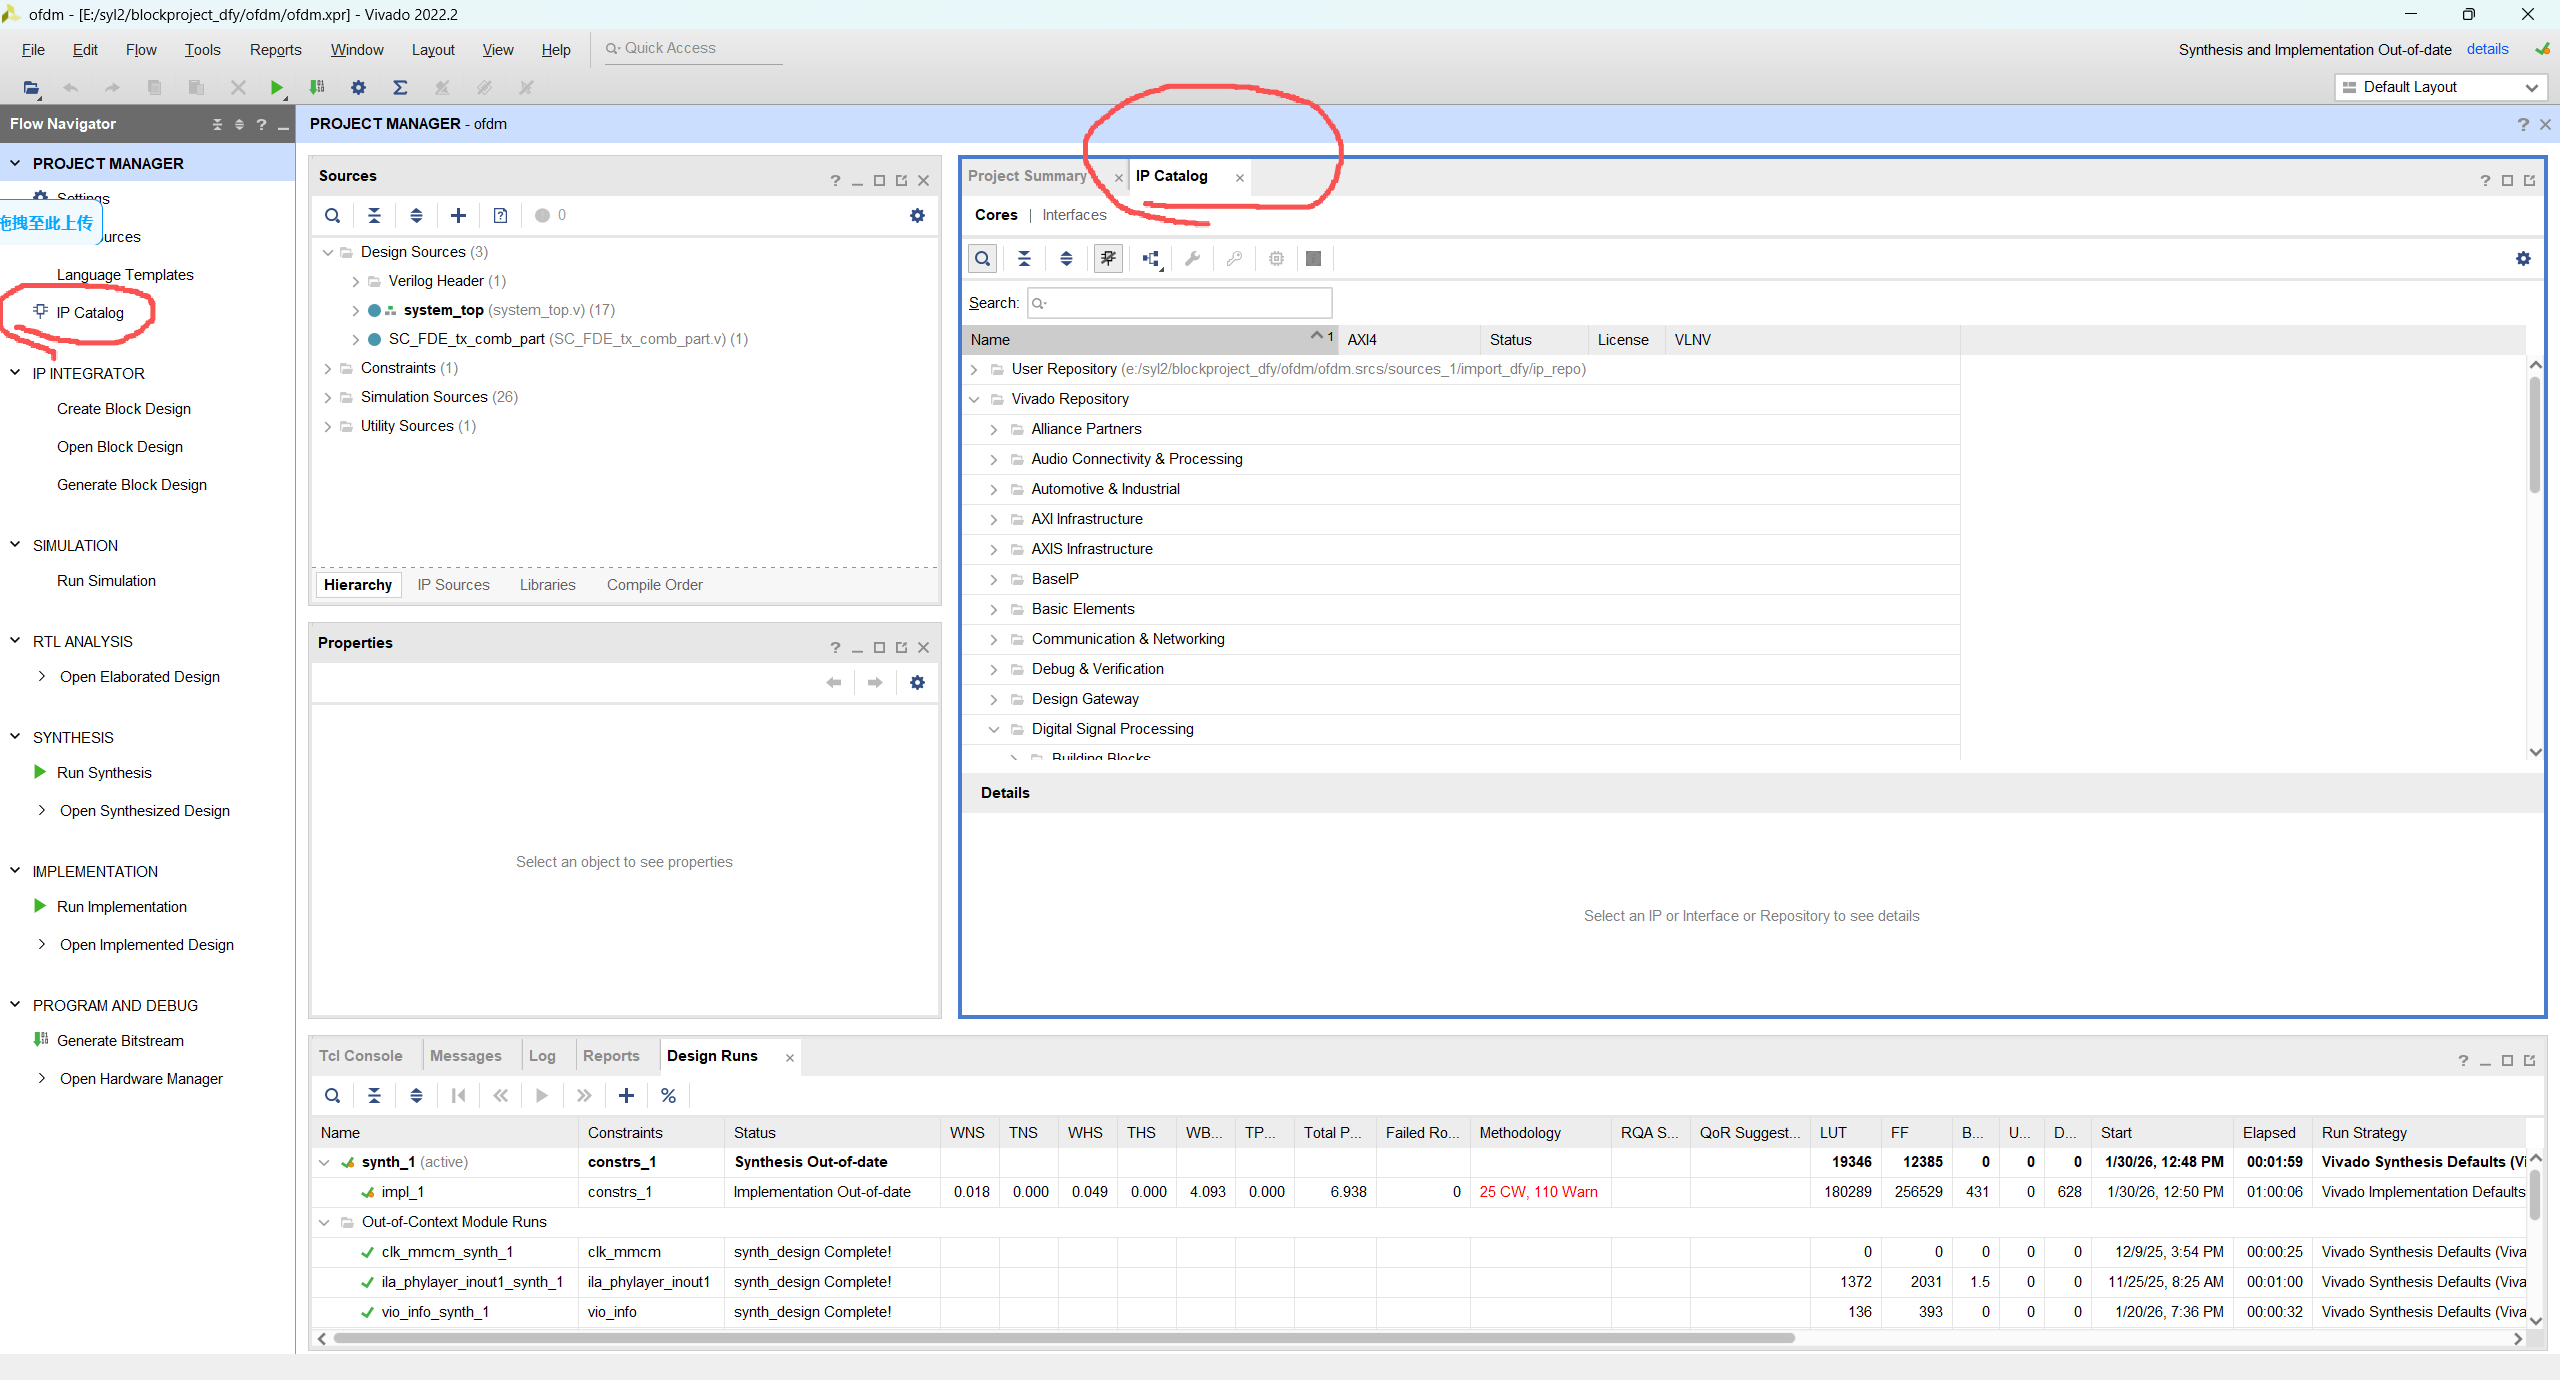The height and width of the screenshot is (1380, 2560).
Task: Expand the Constraints sources node
Action: pyautogui.click(x=328, y=368)
